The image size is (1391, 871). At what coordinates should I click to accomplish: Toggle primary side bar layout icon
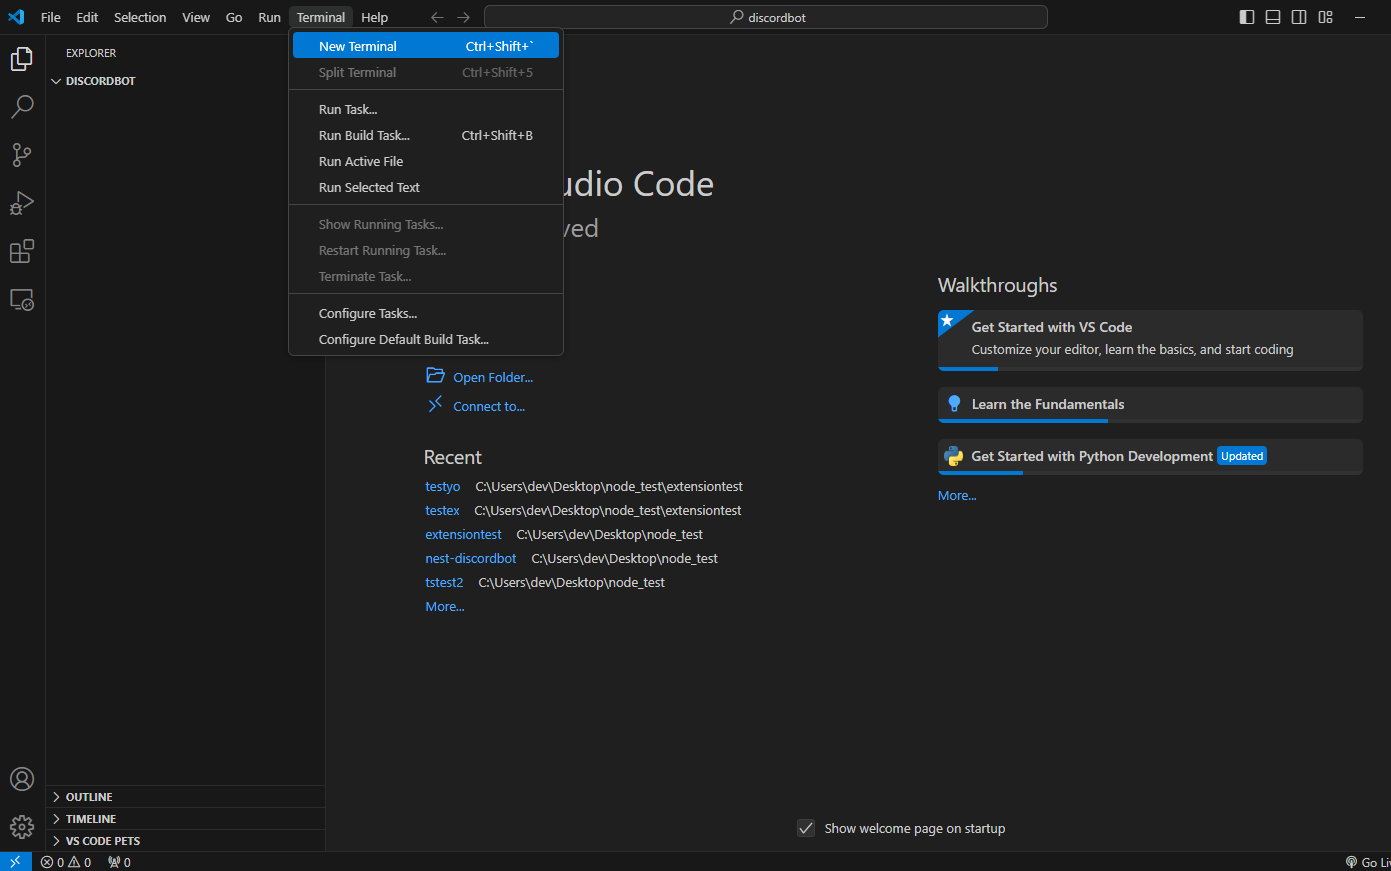point(1247,17)
